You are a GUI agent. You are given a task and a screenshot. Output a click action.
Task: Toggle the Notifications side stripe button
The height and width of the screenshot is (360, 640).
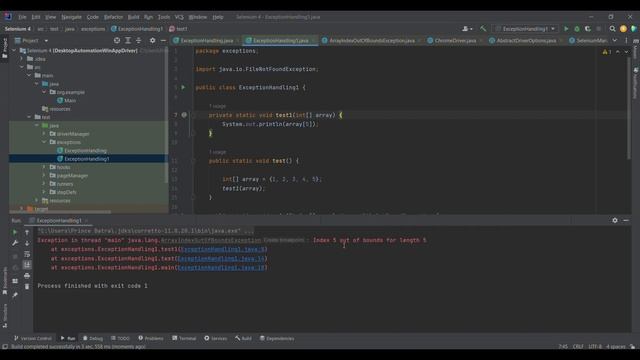point(636,83)
